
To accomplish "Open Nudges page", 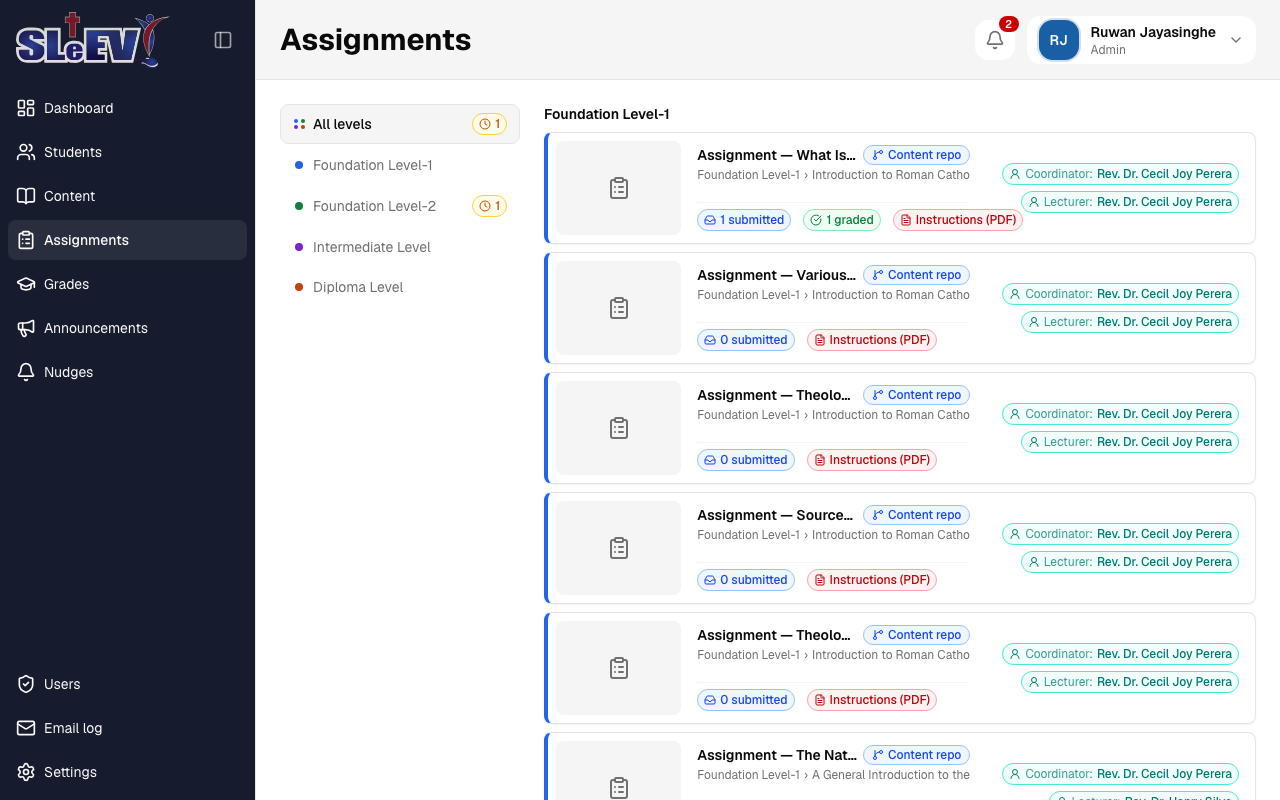I will [x=127, y=372].
